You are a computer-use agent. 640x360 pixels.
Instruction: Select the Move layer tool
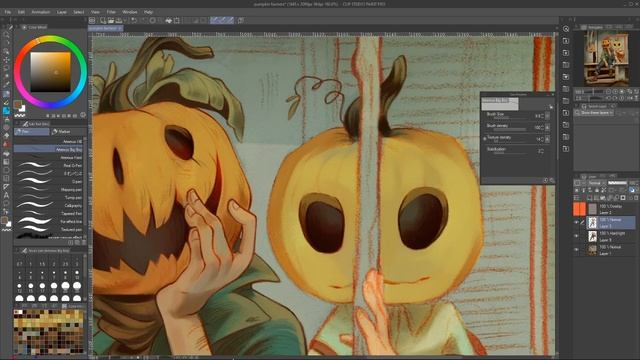coord(6,60)
